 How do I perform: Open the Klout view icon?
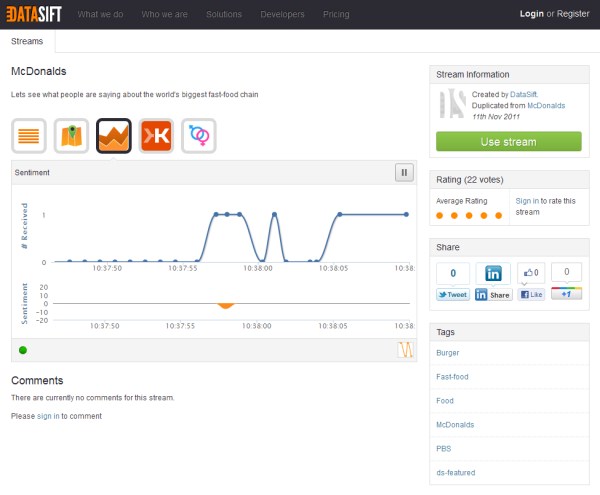156,136
